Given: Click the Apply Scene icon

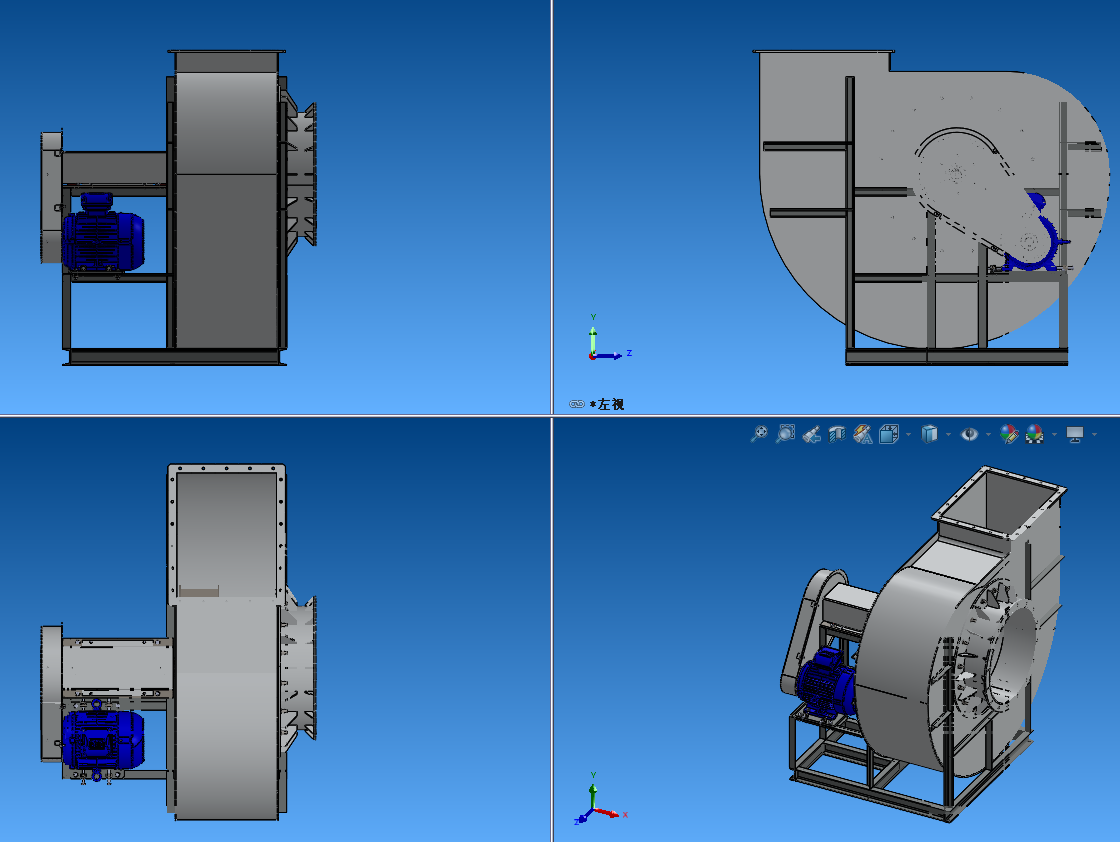Looking at the screenshot, I should pos(1034,434).
